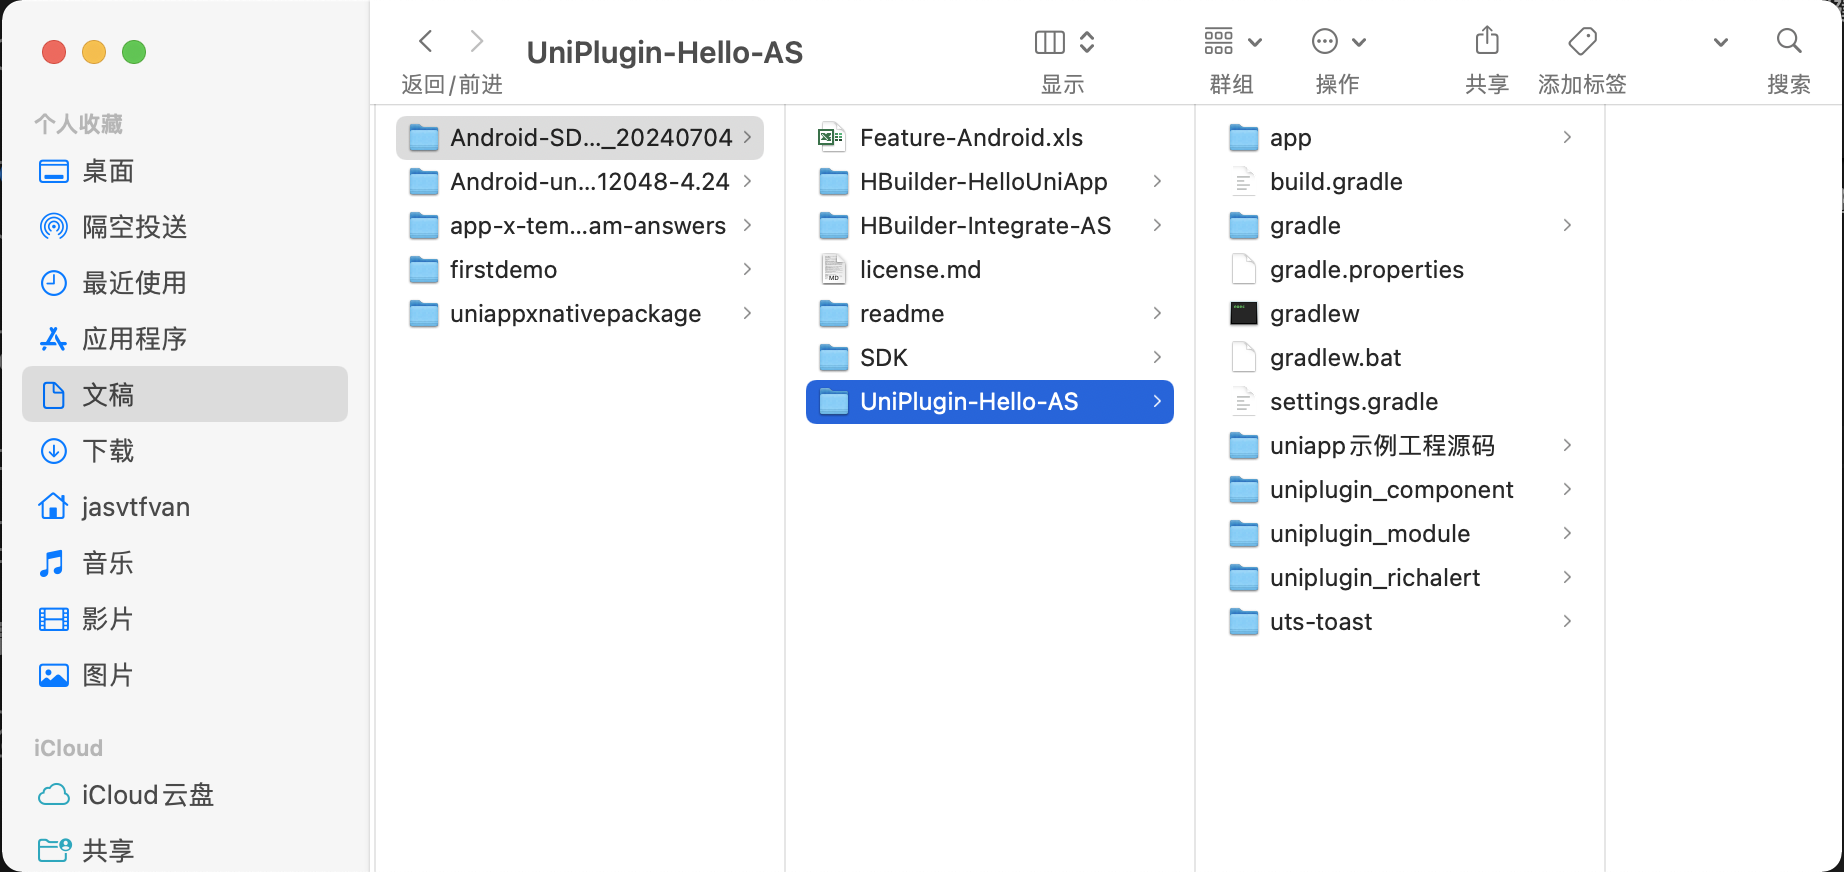Screen dimensions: 1844x872
Task: Select Android-un...12048-4.24 folder
Action: tap(580, 182)
